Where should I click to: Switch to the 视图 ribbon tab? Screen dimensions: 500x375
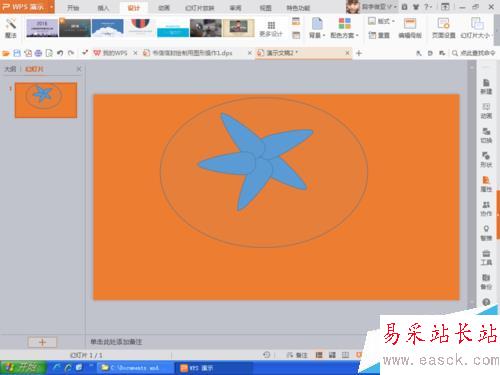pyautogui.click(x=265, y=8)
